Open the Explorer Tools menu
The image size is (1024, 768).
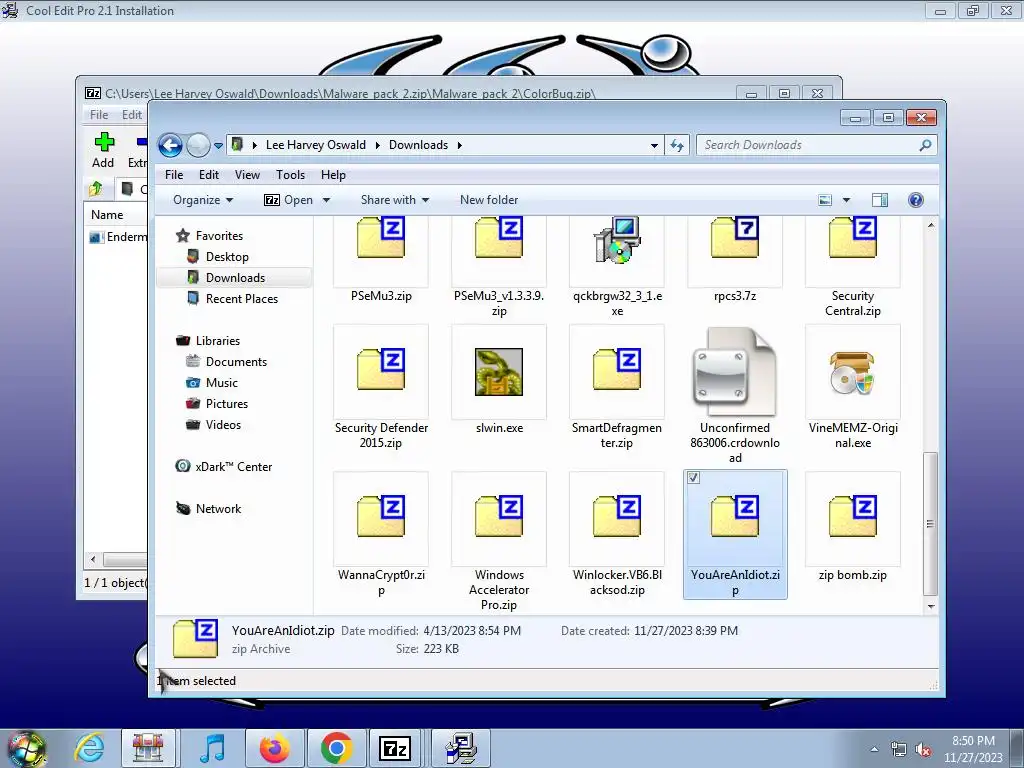pyautogui.click(x=290, y=175)
